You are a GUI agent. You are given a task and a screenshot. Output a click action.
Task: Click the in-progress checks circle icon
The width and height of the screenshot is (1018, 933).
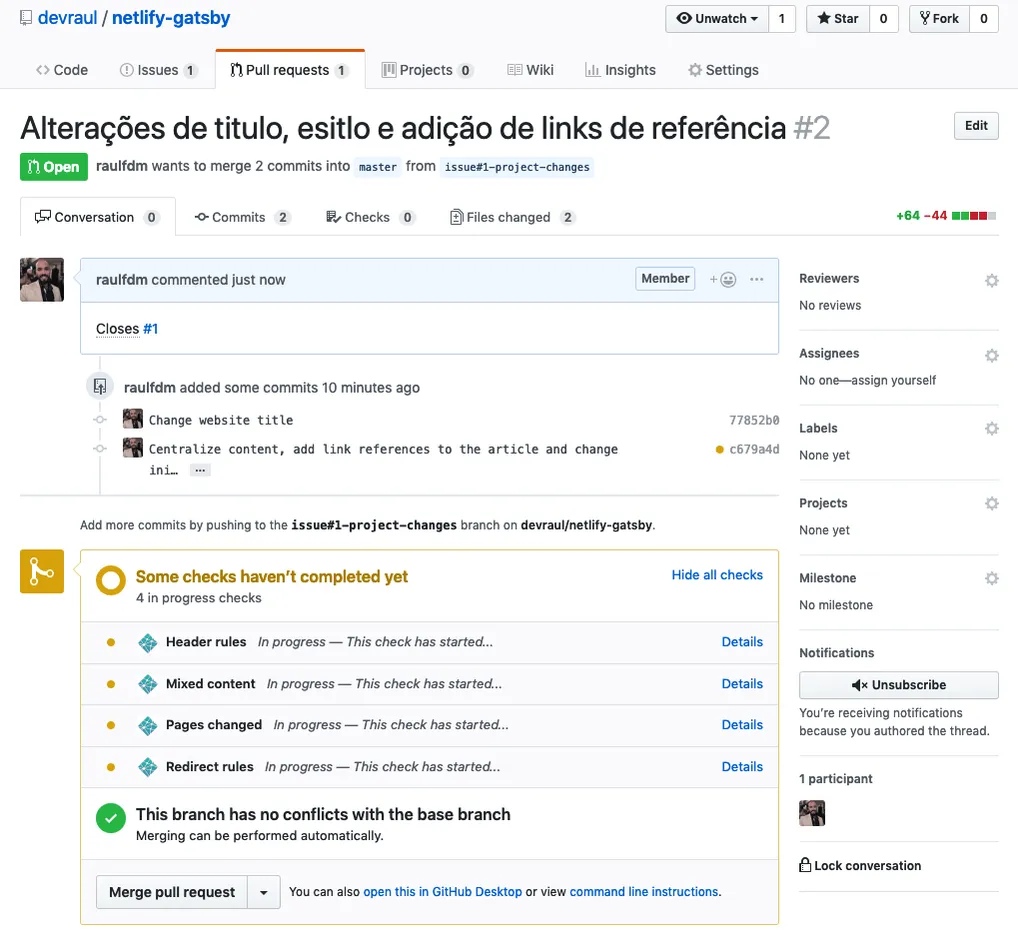pos(111,580)
